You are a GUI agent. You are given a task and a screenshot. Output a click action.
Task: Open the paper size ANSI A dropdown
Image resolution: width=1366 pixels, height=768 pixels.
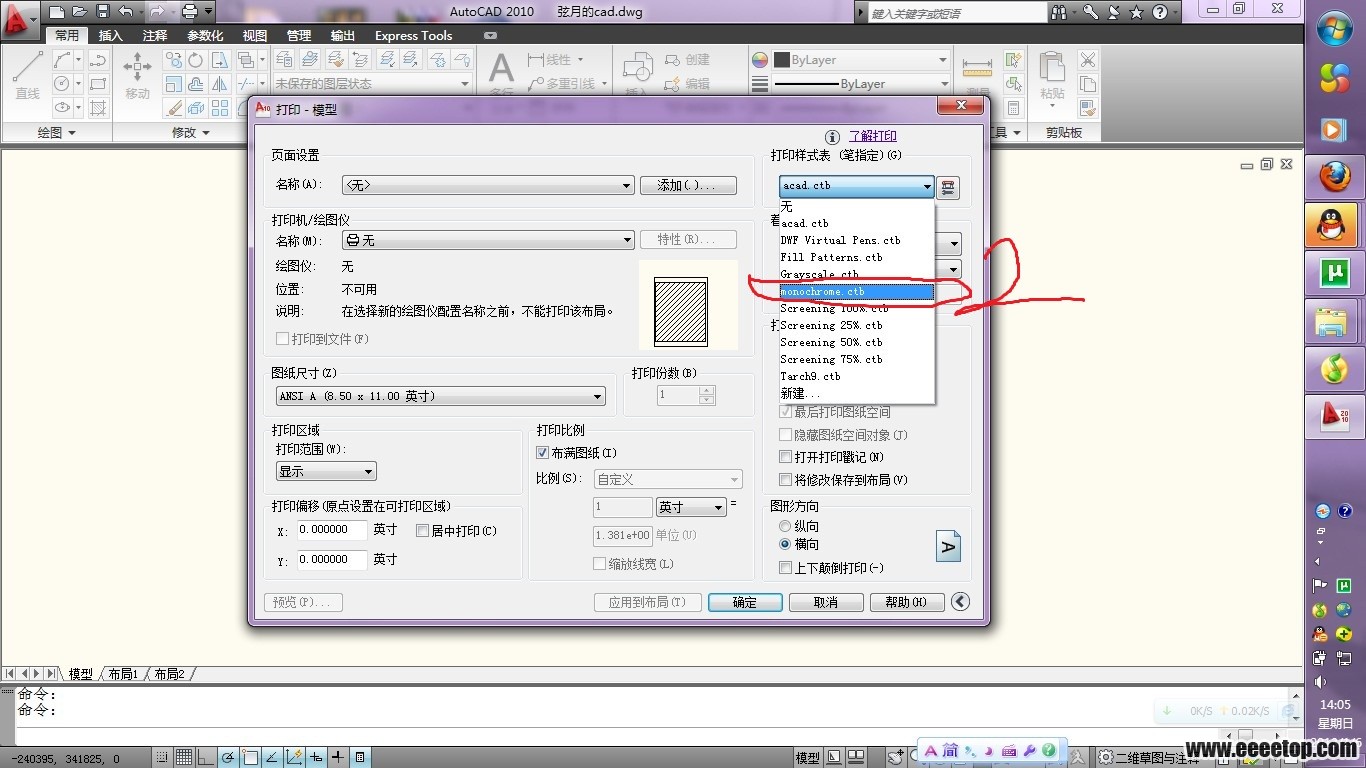441,396
